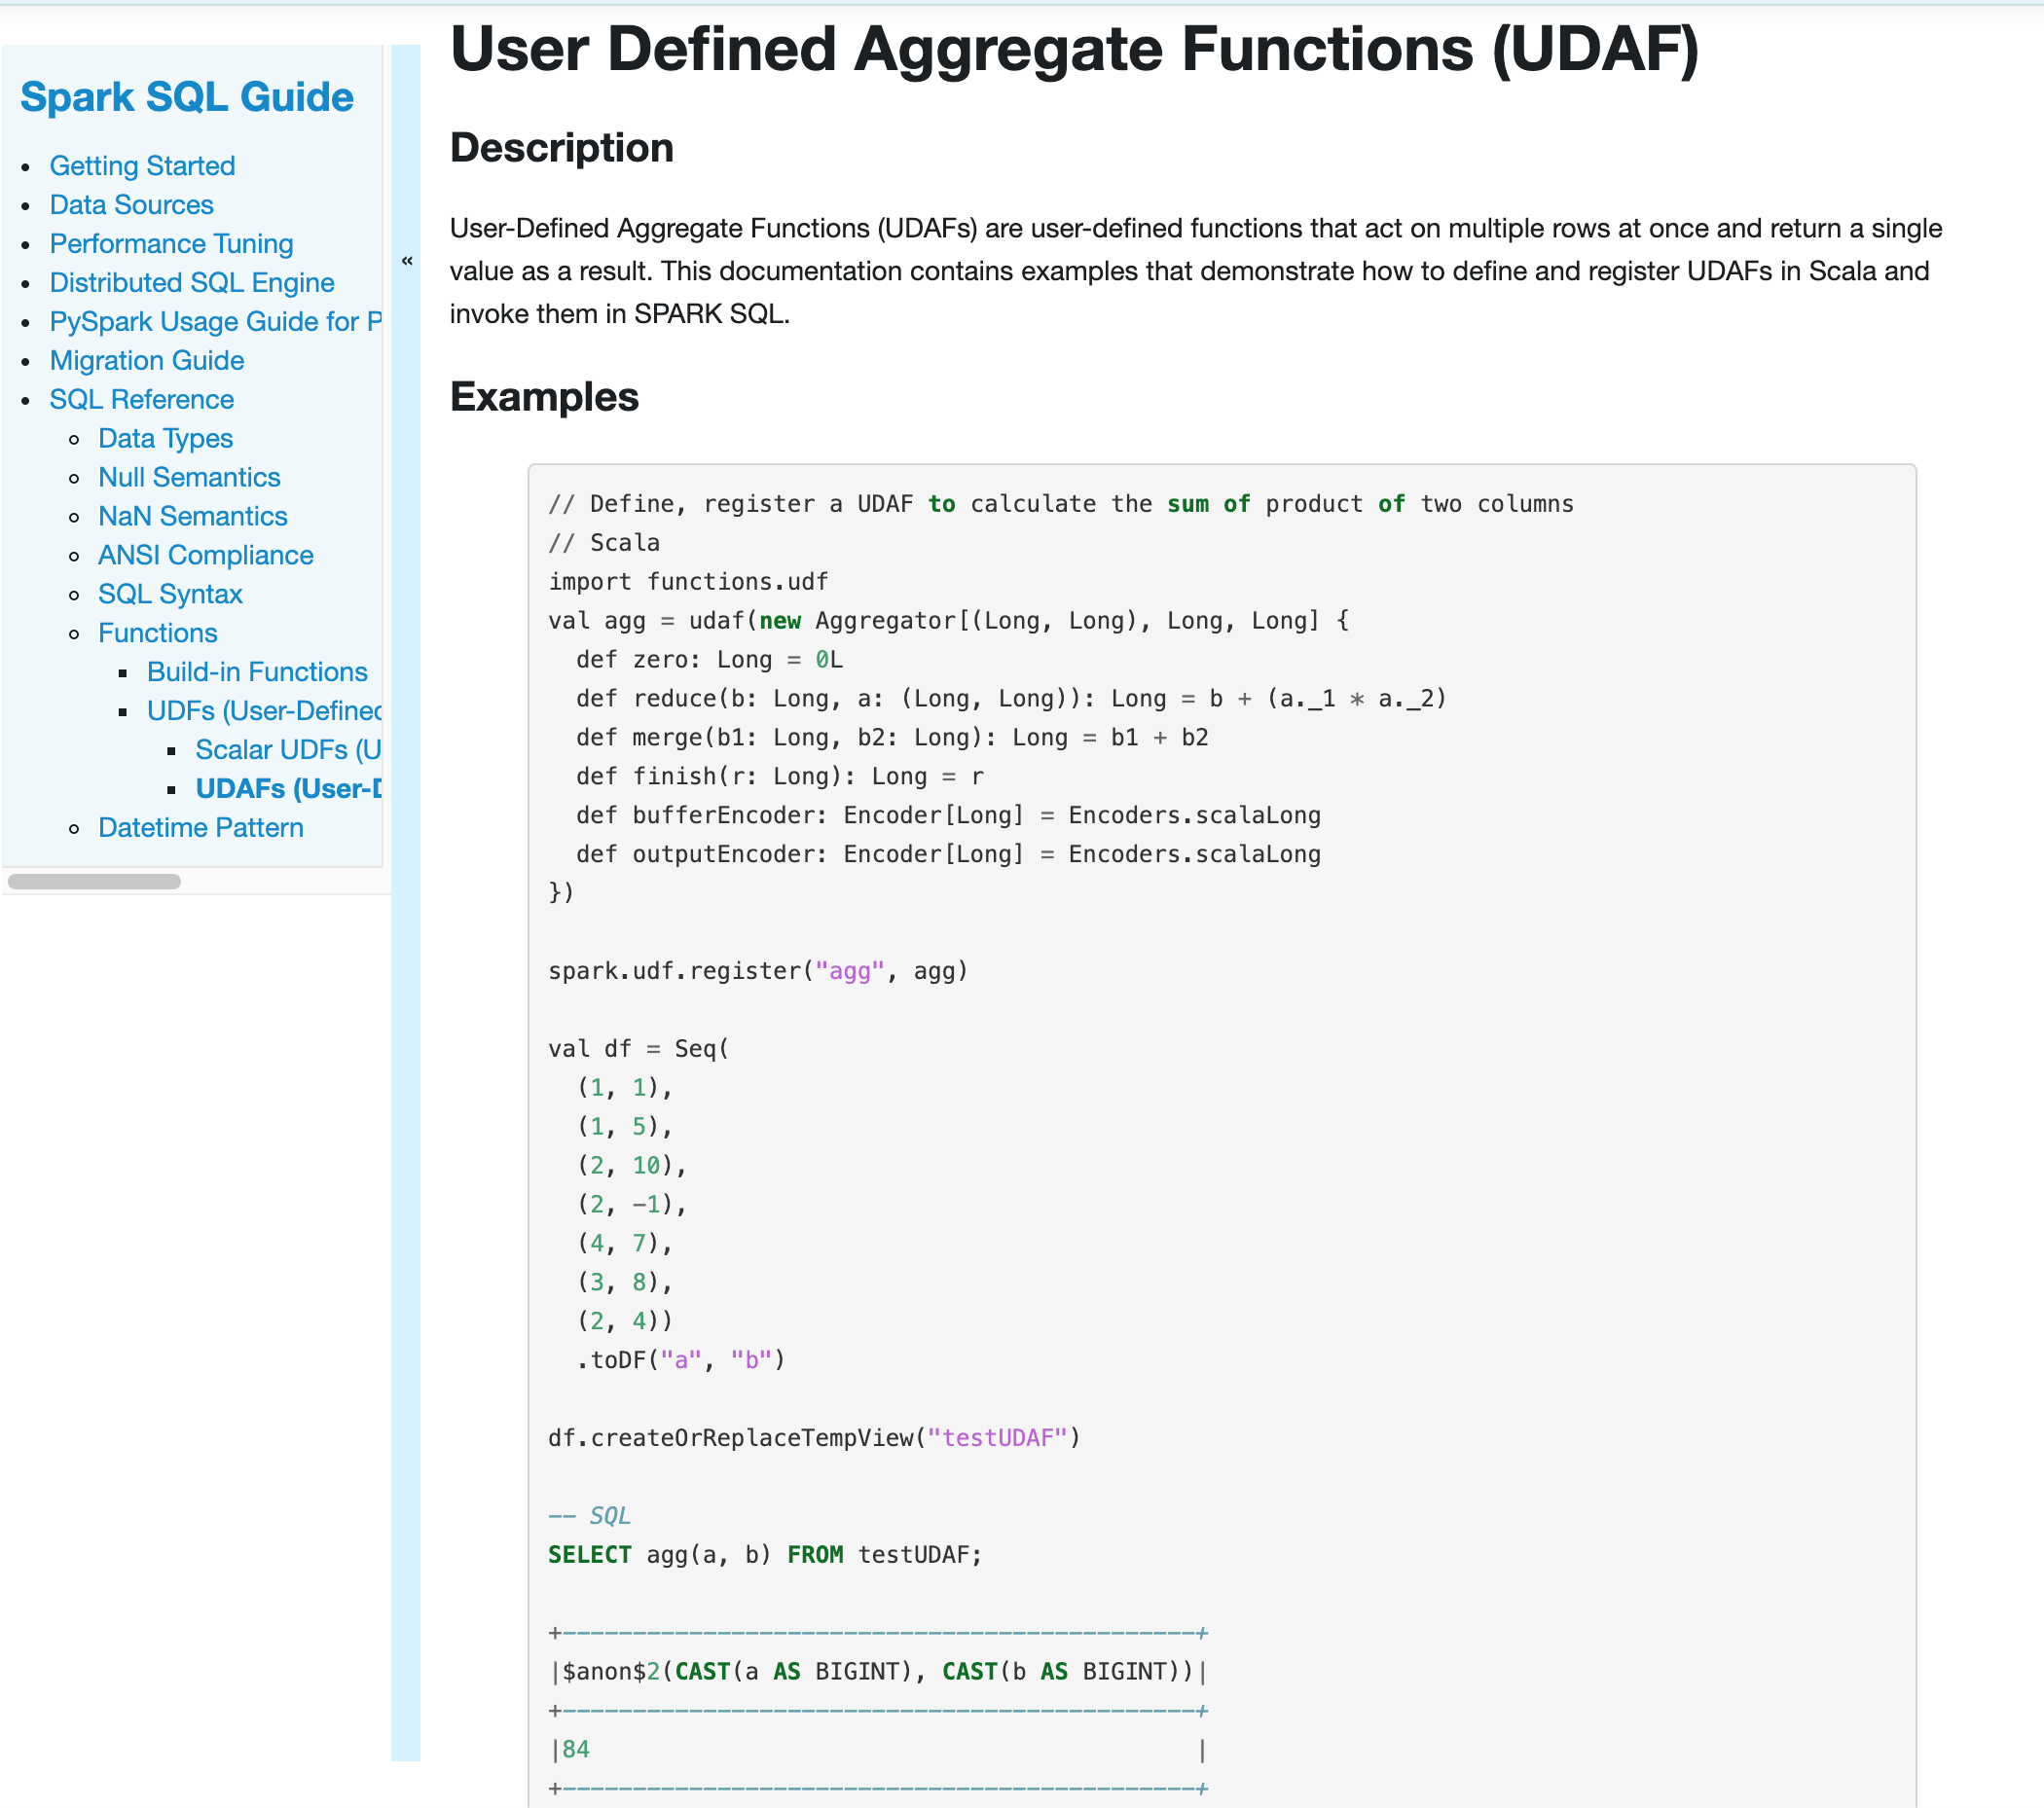Click the sidebar horizontal scrollbar
Image resolution: width=2044 pixels, height=1808 pixels.
94,882
